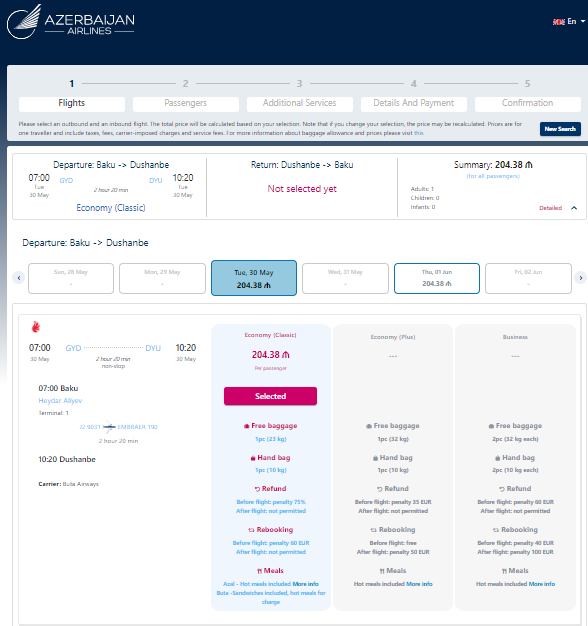Image resolution: width=588 pixels, height=626 pixels.
Task: Choose Tue, 30 May date card
Action: [x=254, y=278]
